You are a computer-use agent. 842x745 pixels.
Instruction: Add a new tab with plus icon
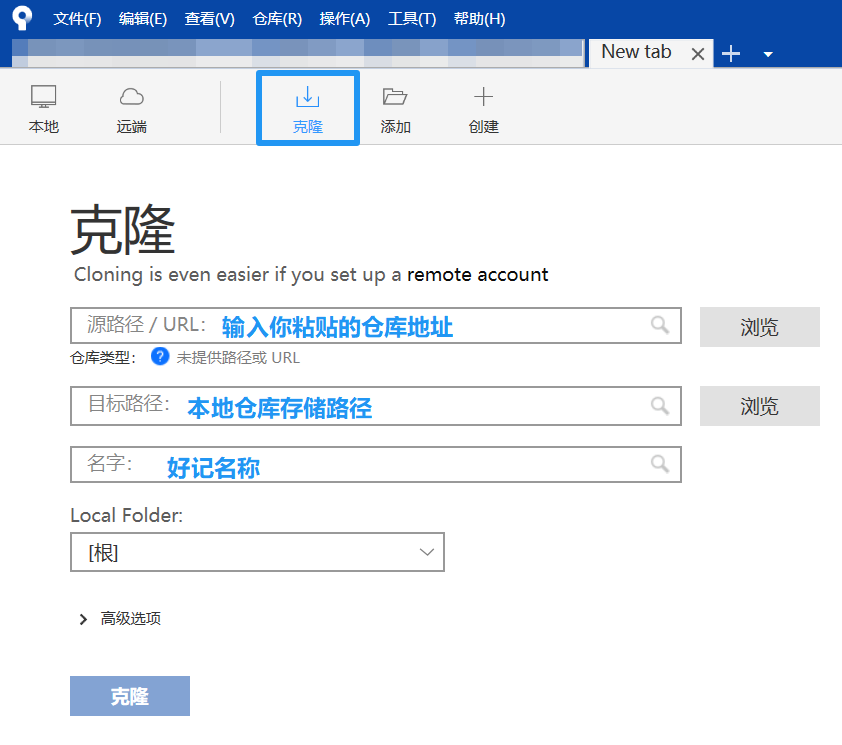pos(731,54)
